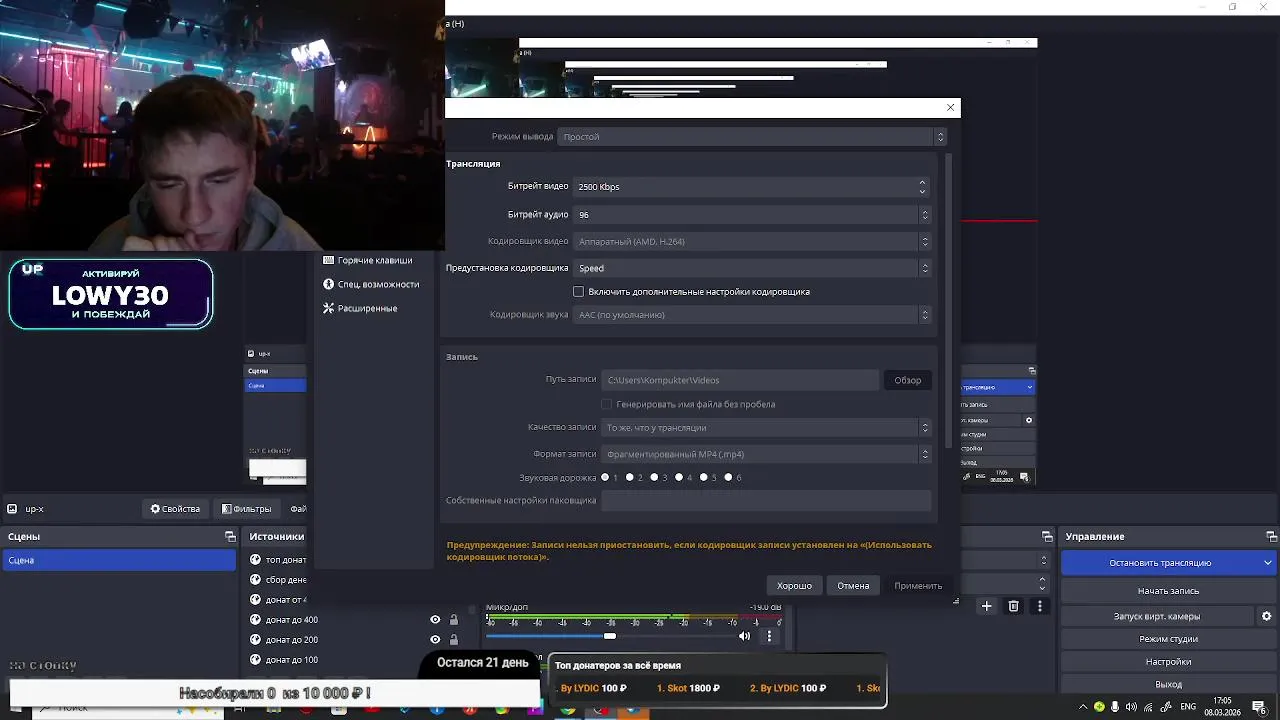This screenshot has width=1280, height=720.
Task: Hide the донат до 400 source
Action: click(435, 620)
